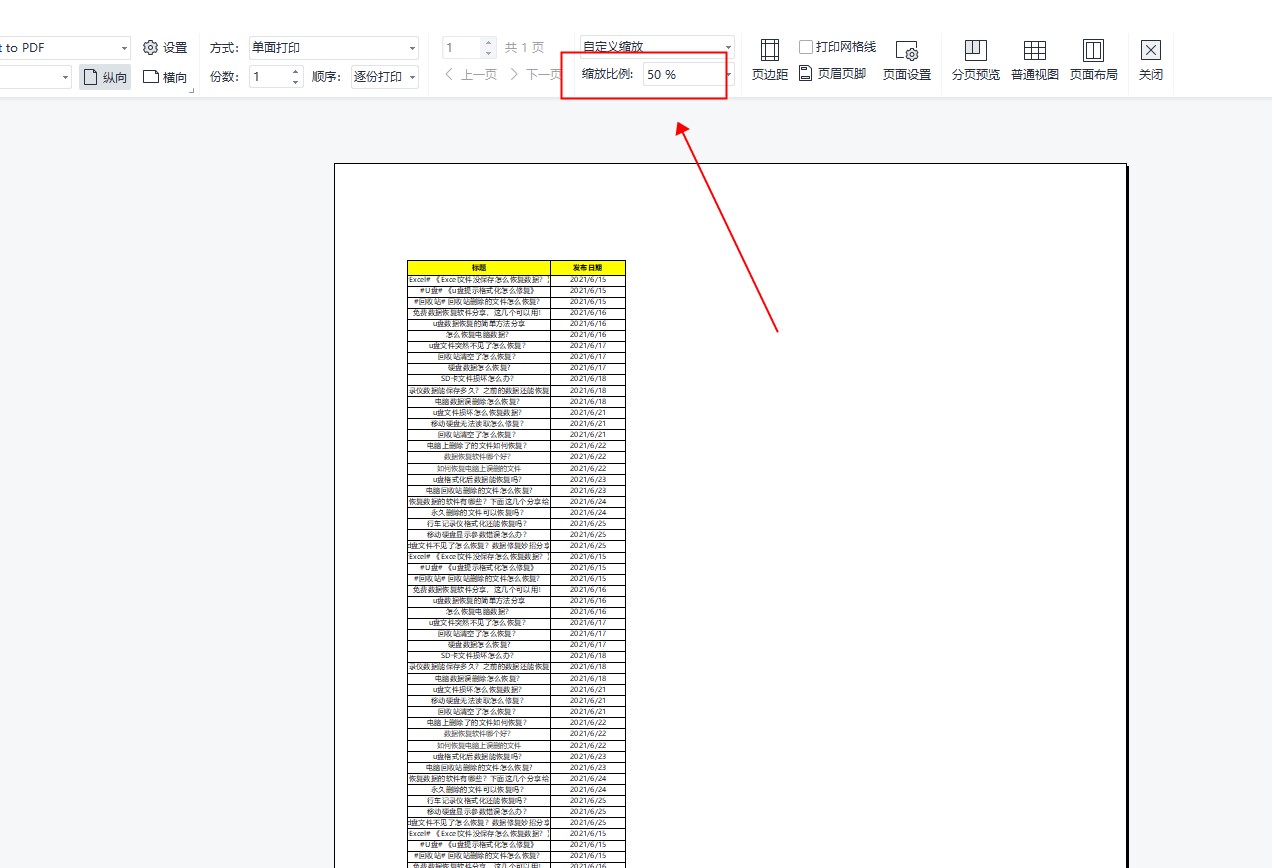
Task: Switch to 普通视图 normal view
Action: point(1034,60)
